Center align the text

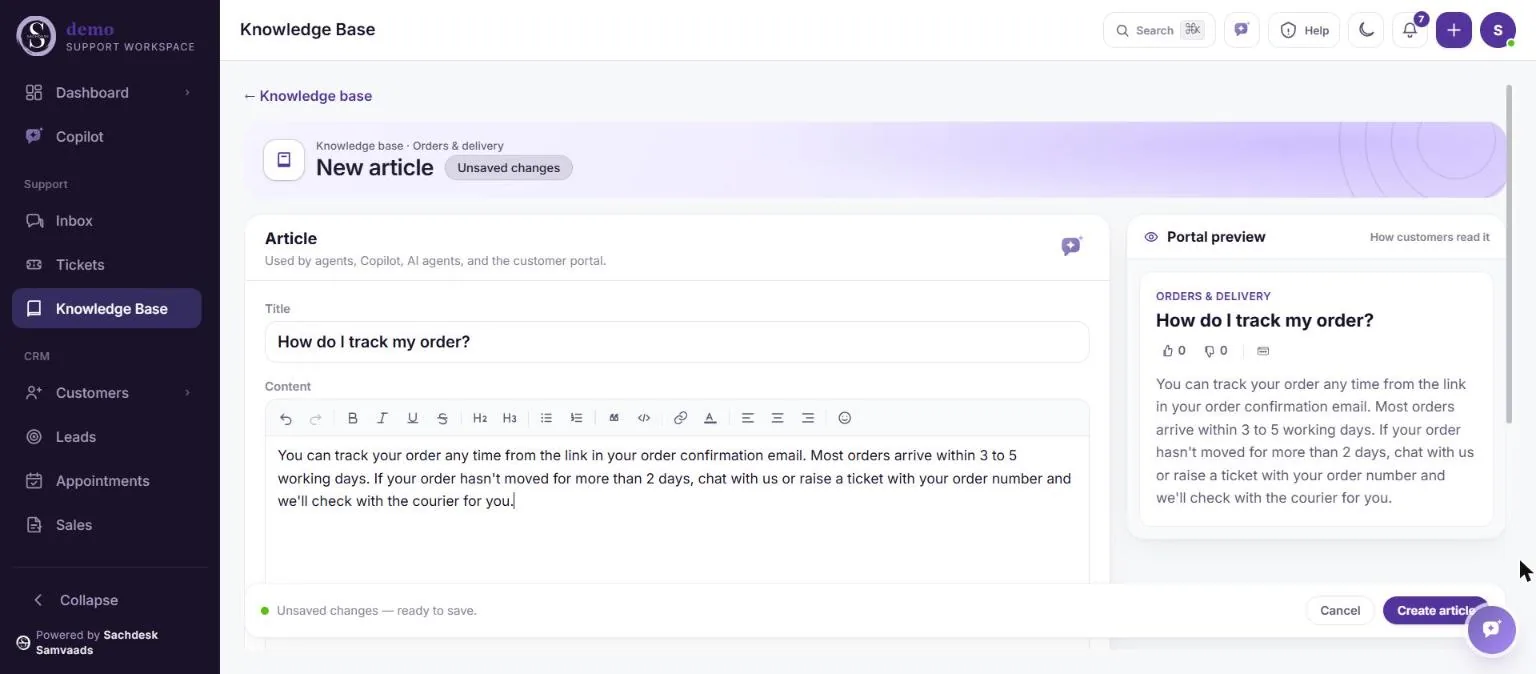pyautogui.click(x=777, y=418)
